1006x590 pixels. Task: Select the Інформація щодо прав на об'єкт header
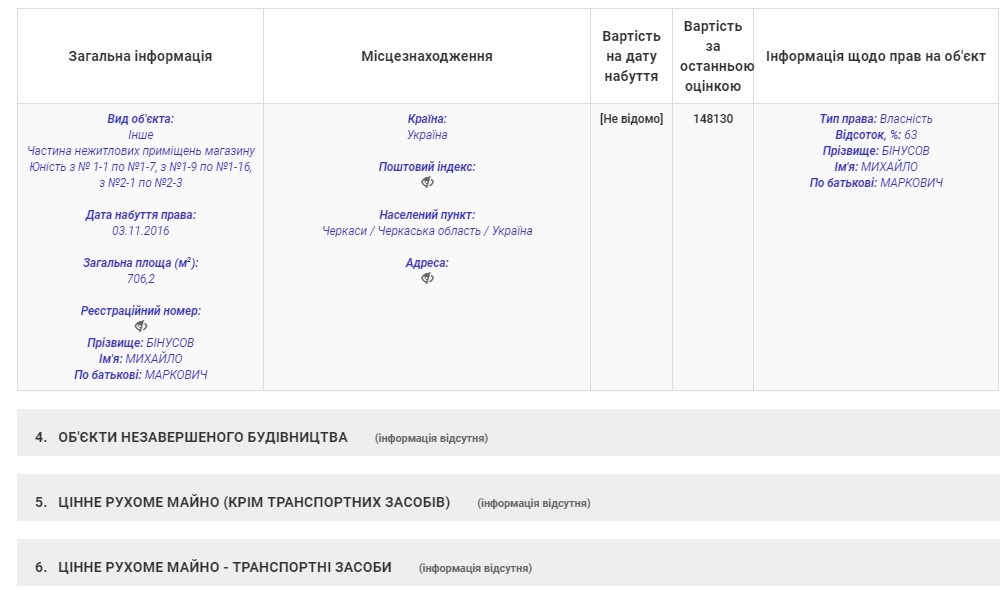[876, 56]
